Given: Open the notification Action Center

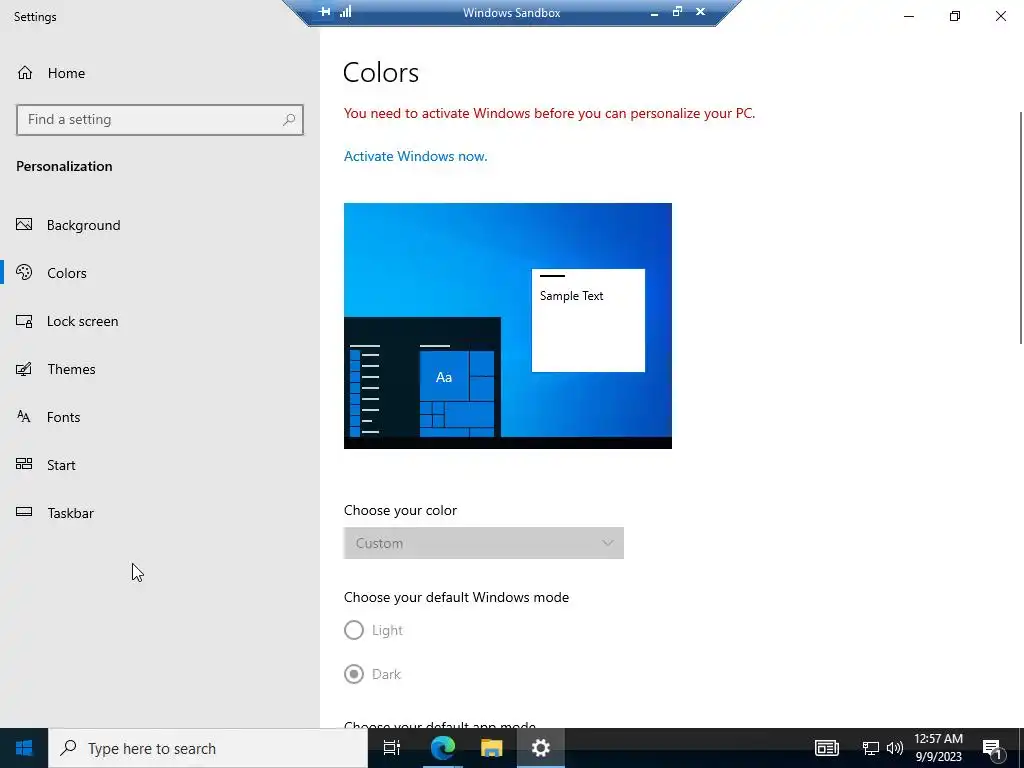Looking at the screenshot, I should coord(992,749).
